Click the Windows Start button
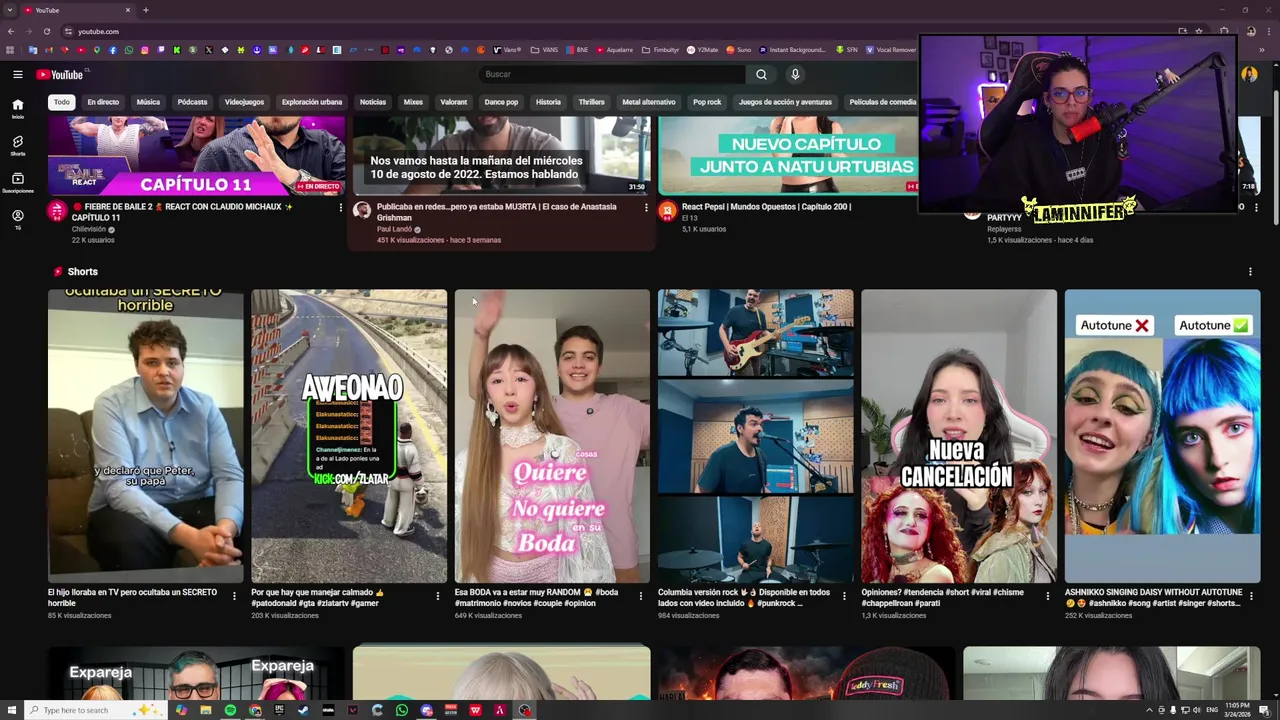This screenshot has width=1280, height=720. 12,710
